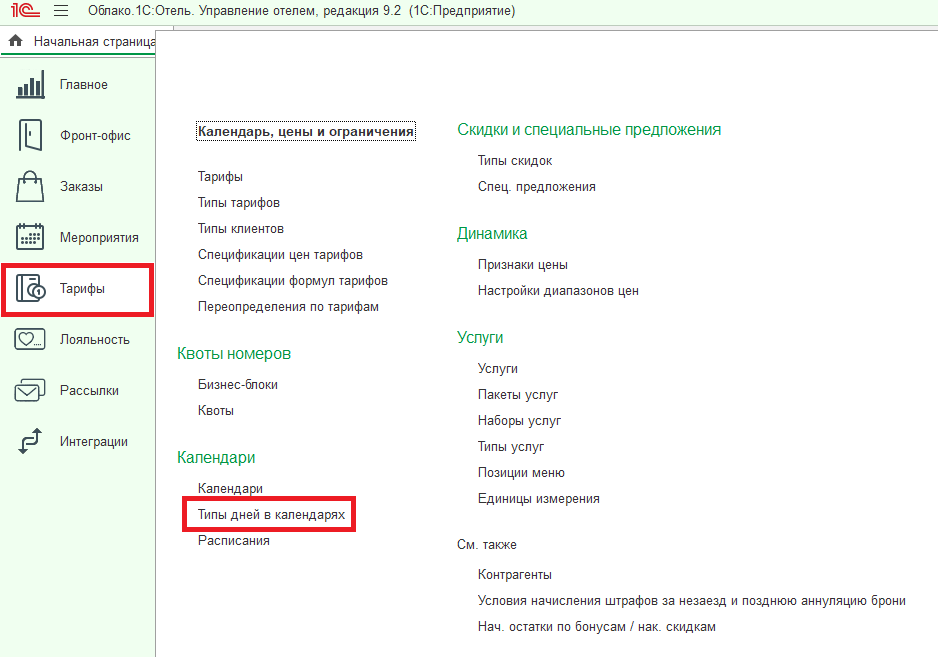Click the Лояльность heart card icon
The height and width of the screenshot is (657, 938).
click(30, 339)
